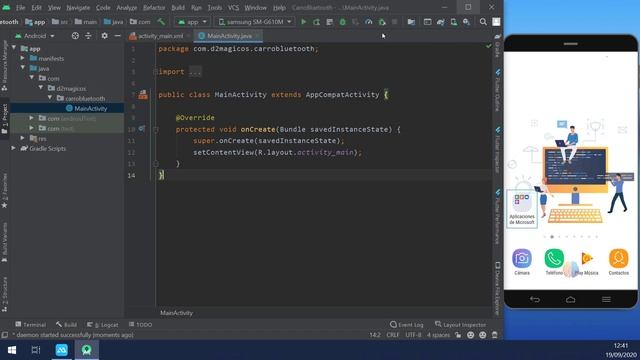Open the Refactor menu
This screenshot has height=360, width=640.
pos(154,7)
